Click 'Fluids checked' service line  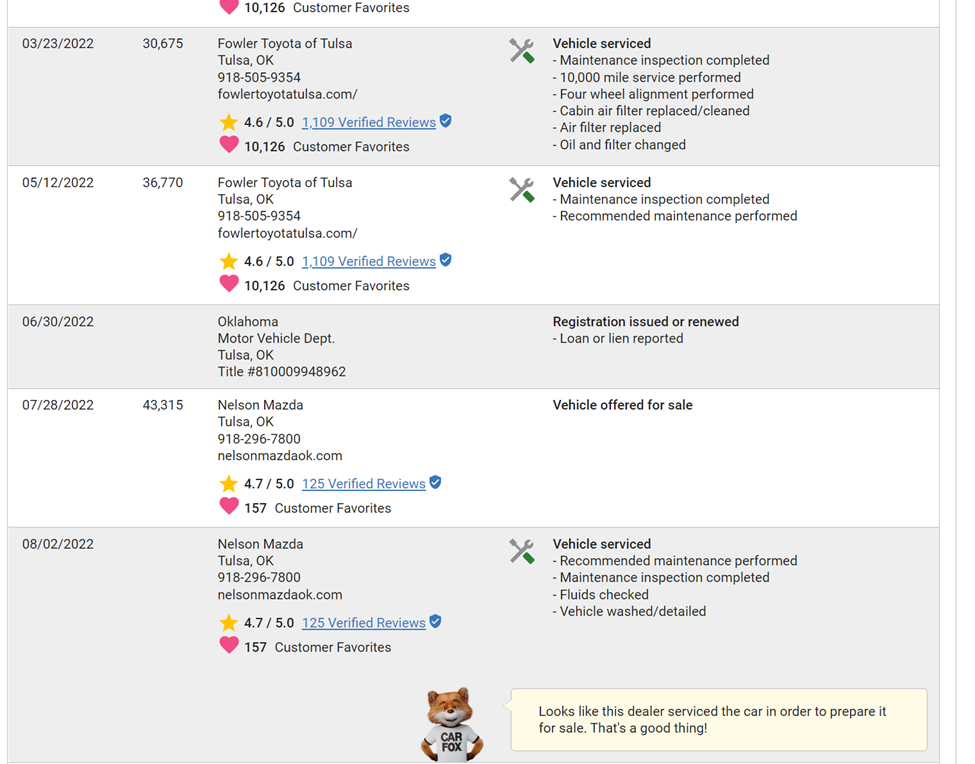(601, 595)
